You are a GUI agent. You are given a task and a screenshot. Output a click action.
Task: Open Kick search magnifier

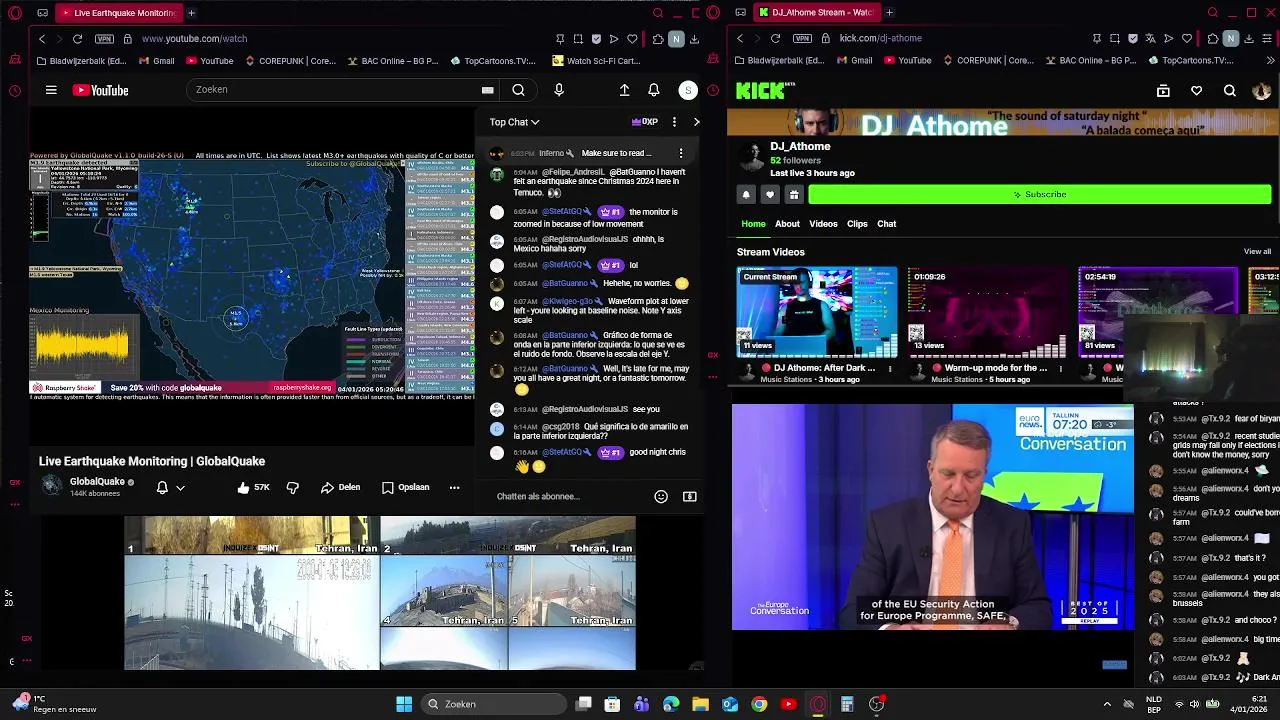point(1230,91)
